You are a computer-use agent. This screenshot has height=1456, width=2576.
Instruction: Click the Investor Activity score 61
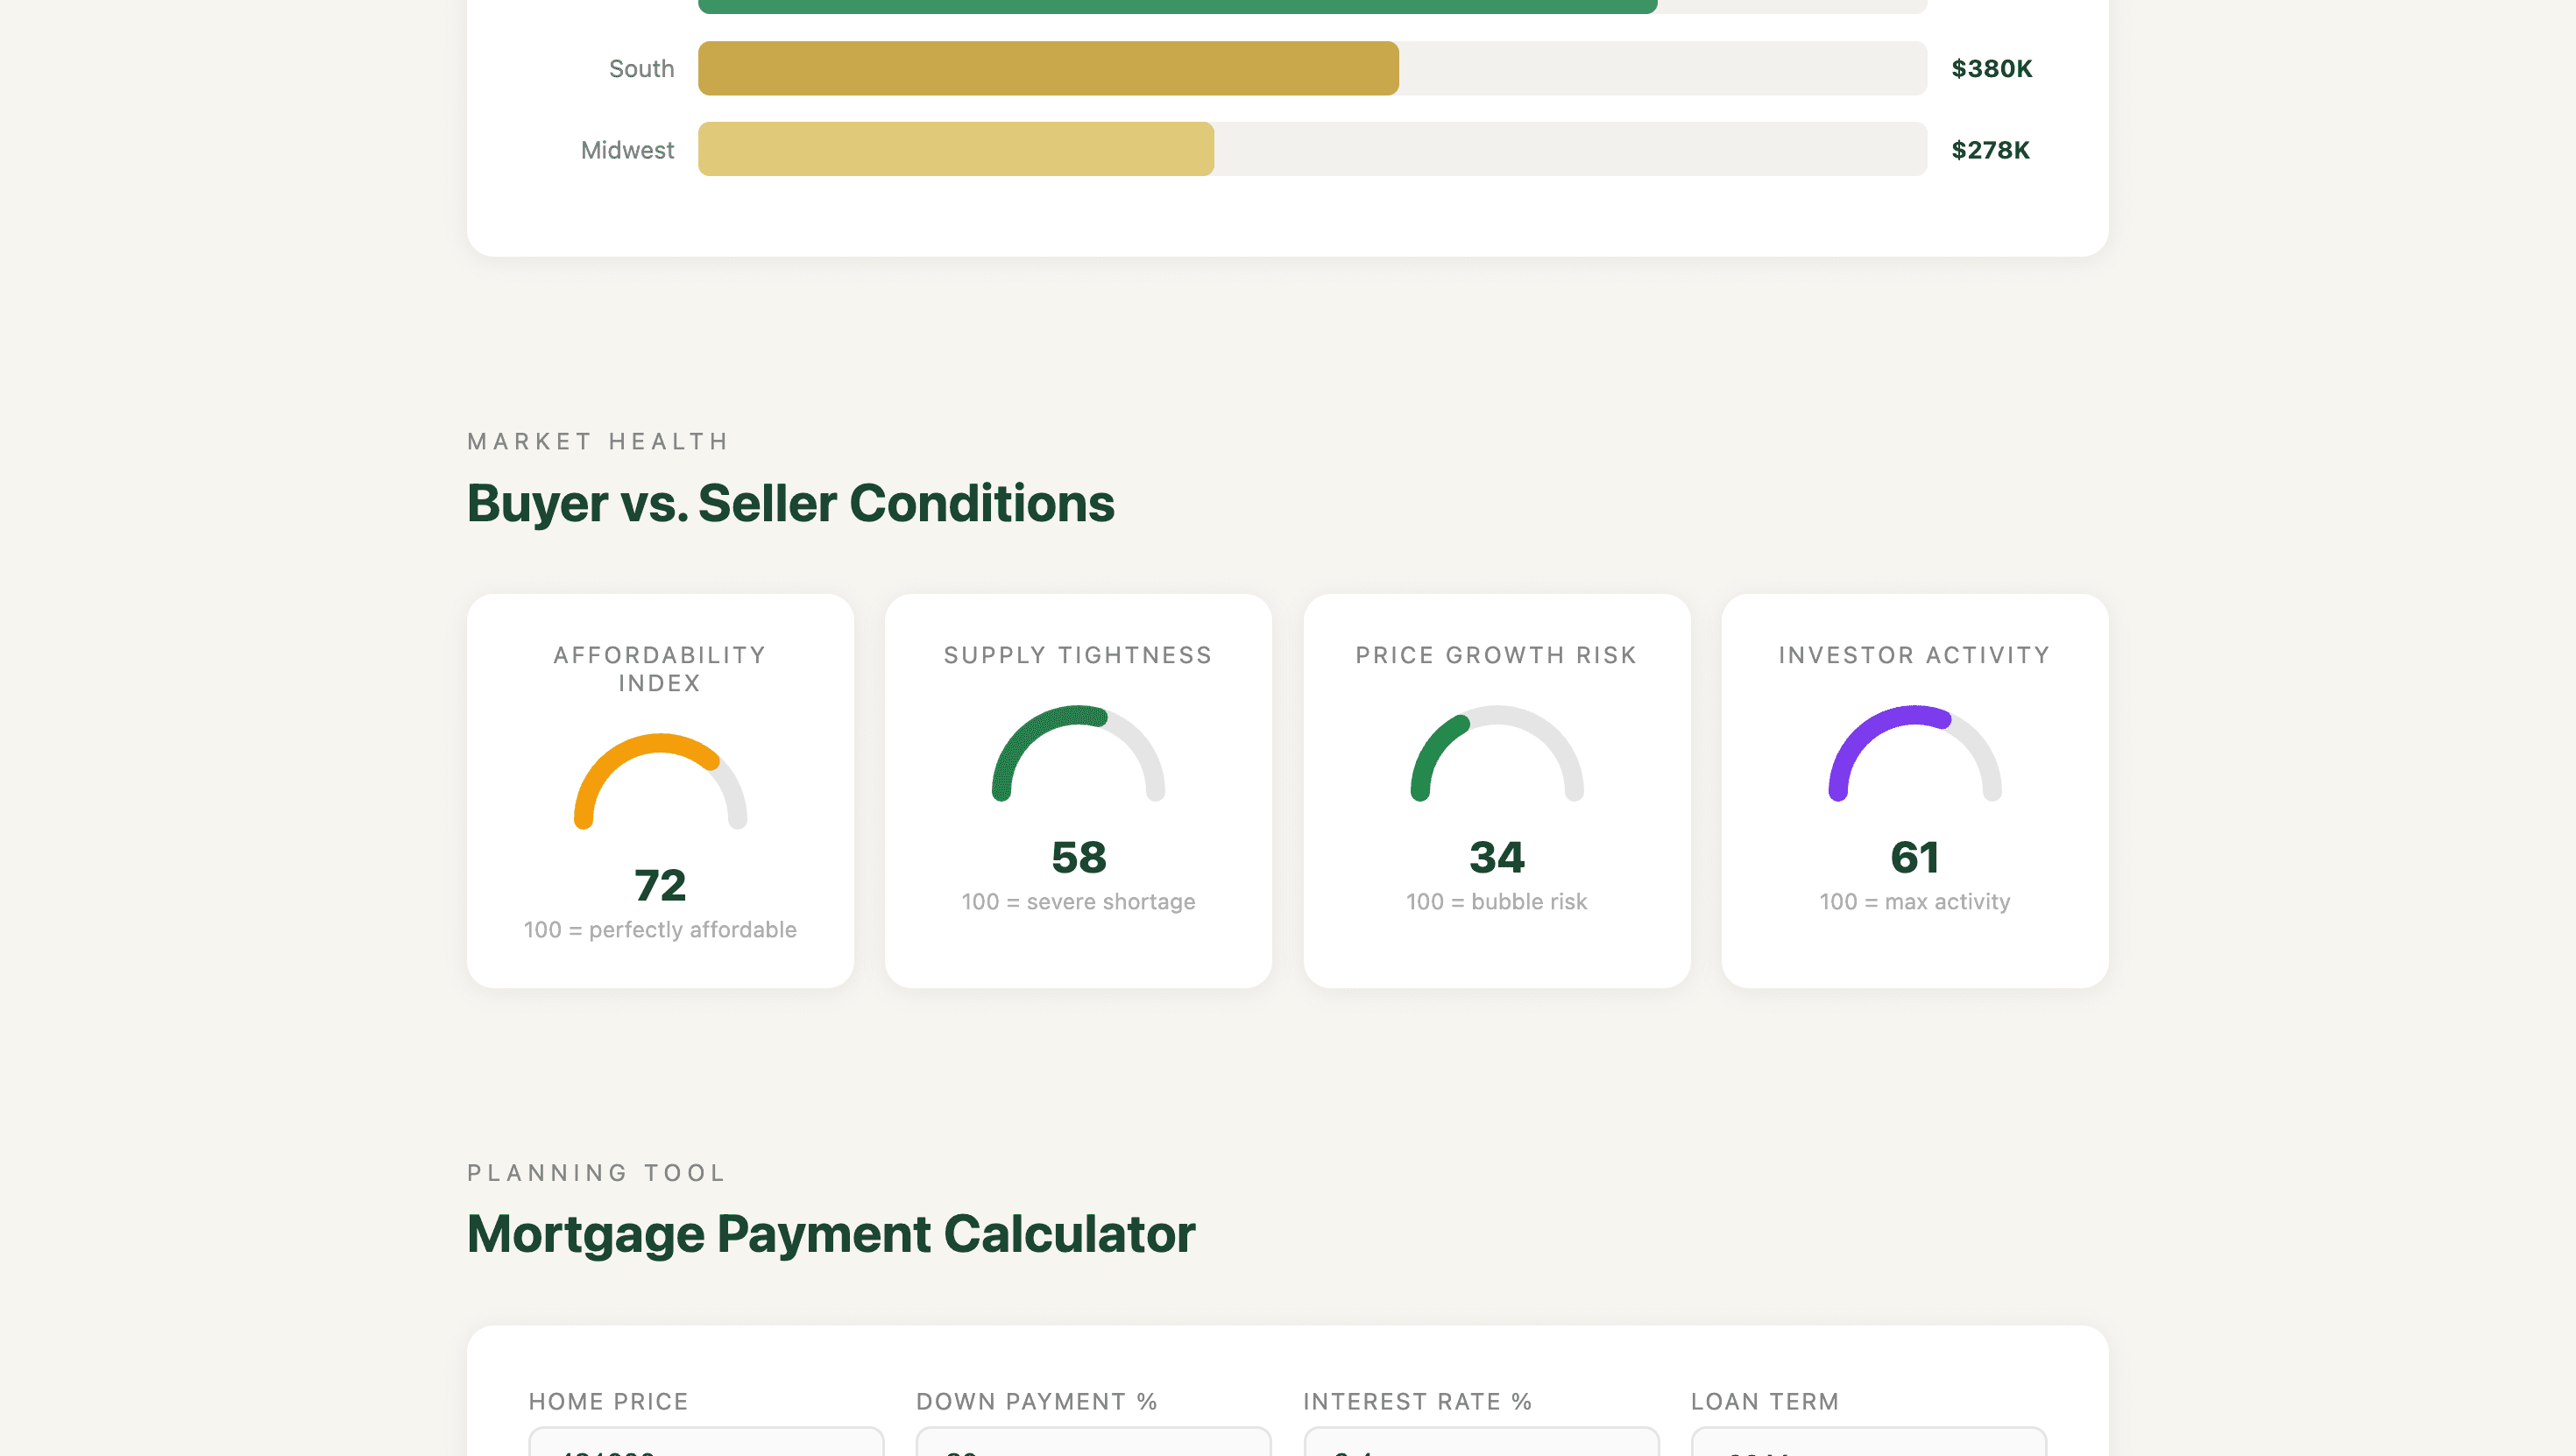coord(1914,857)
